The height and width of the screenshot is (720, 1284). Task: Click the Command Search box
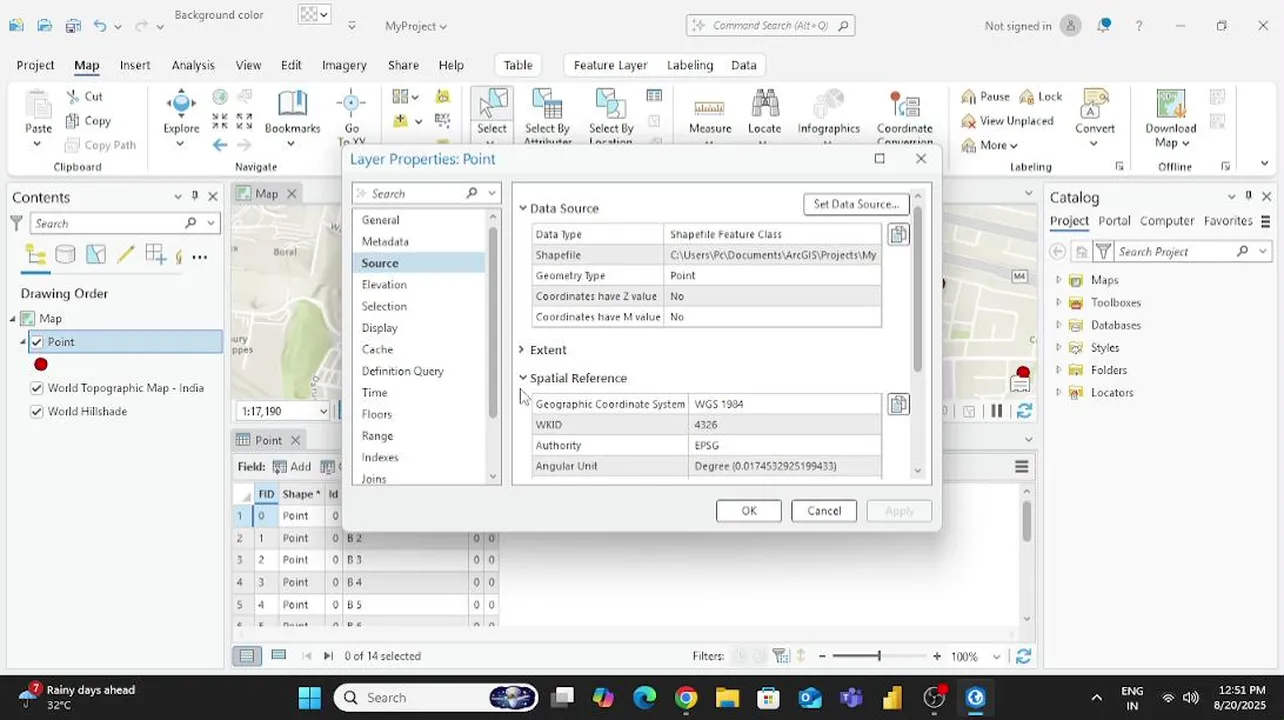pyautogui.click(x=770, y=26)
